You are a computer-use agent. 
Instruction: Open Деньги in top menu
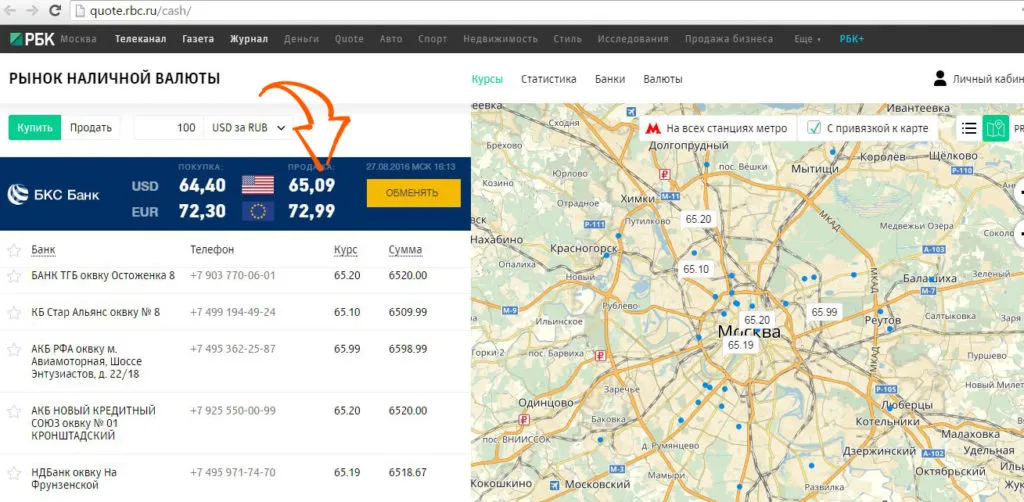pos(302,39)
